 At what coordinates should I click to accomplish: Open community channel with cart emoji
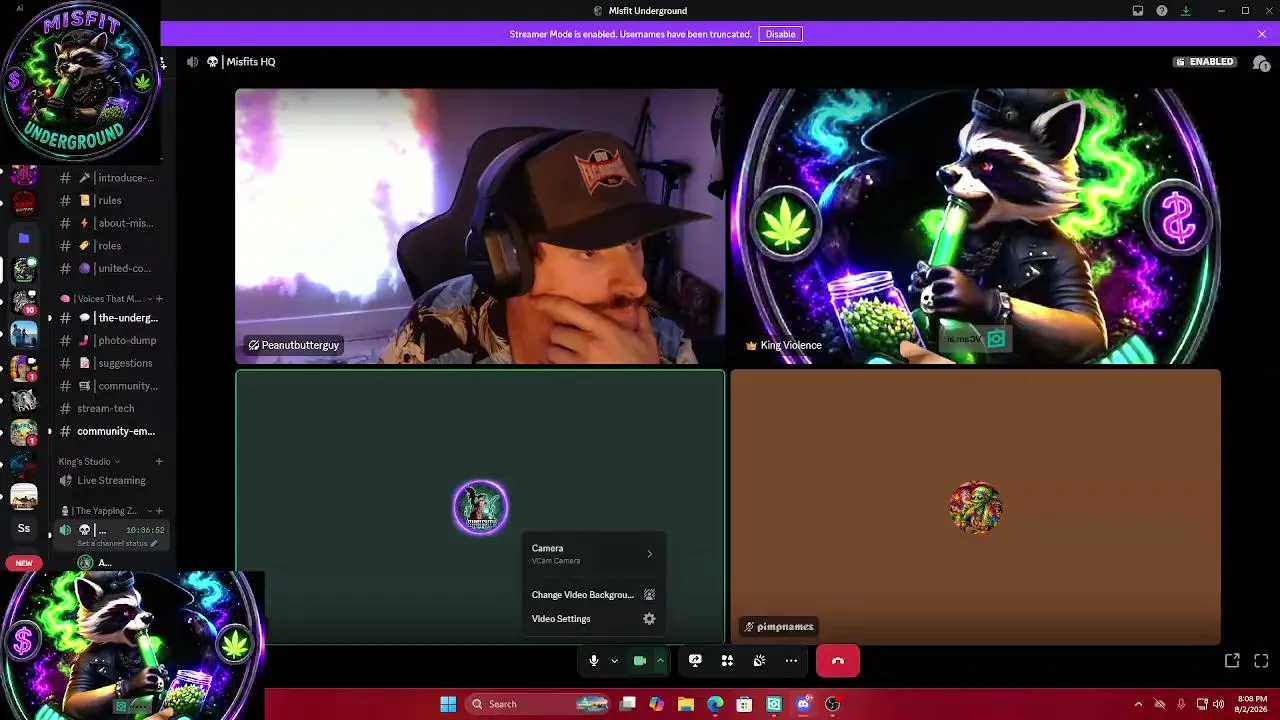110,386
